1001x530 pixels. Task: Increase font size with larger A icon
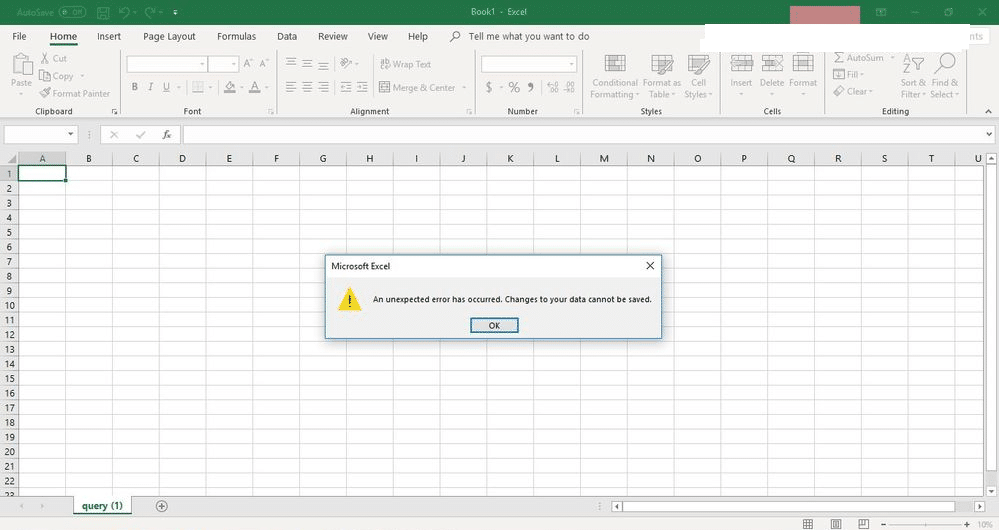pos(248,64)
